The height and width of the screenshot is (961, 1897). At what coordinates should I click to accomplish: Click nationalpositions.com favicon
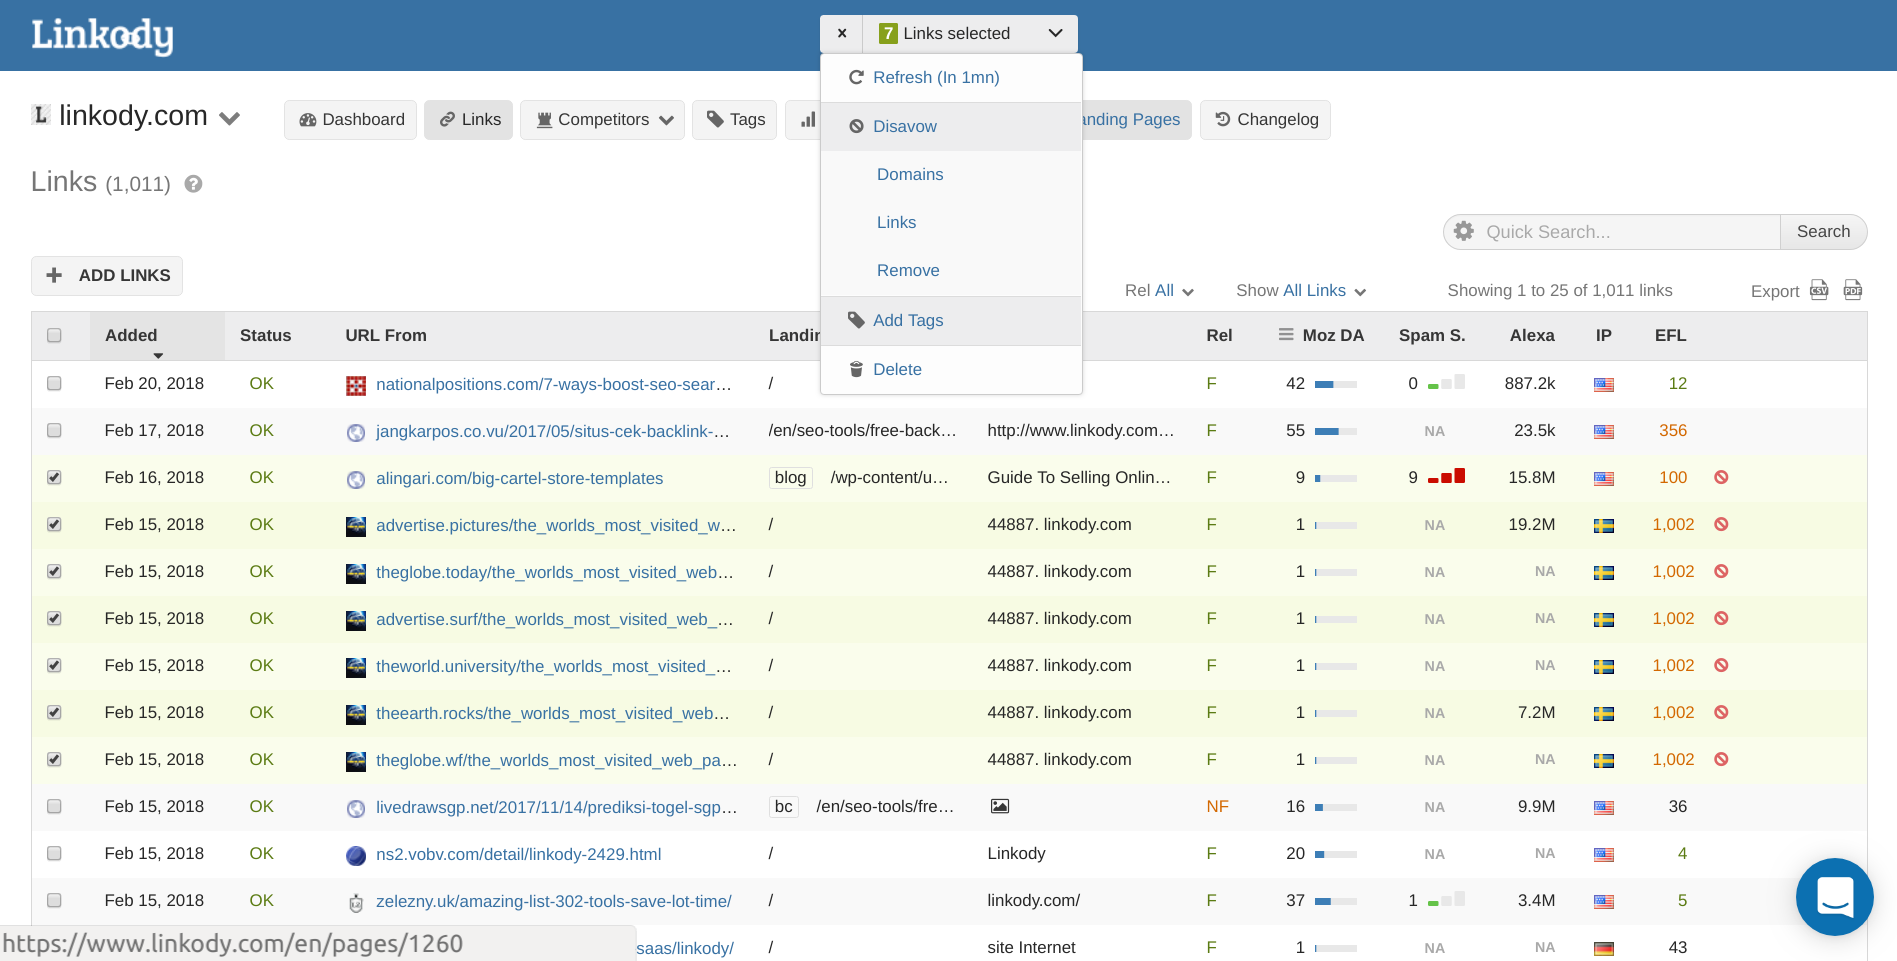(356, 385)
